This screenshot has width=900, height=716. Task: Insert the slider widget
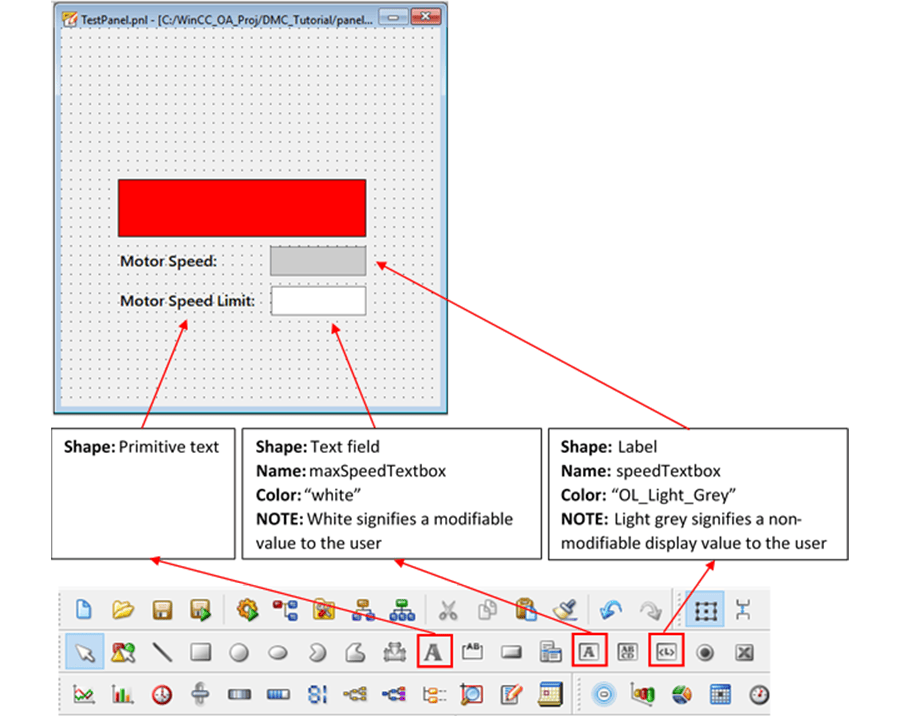pos(200,694)
